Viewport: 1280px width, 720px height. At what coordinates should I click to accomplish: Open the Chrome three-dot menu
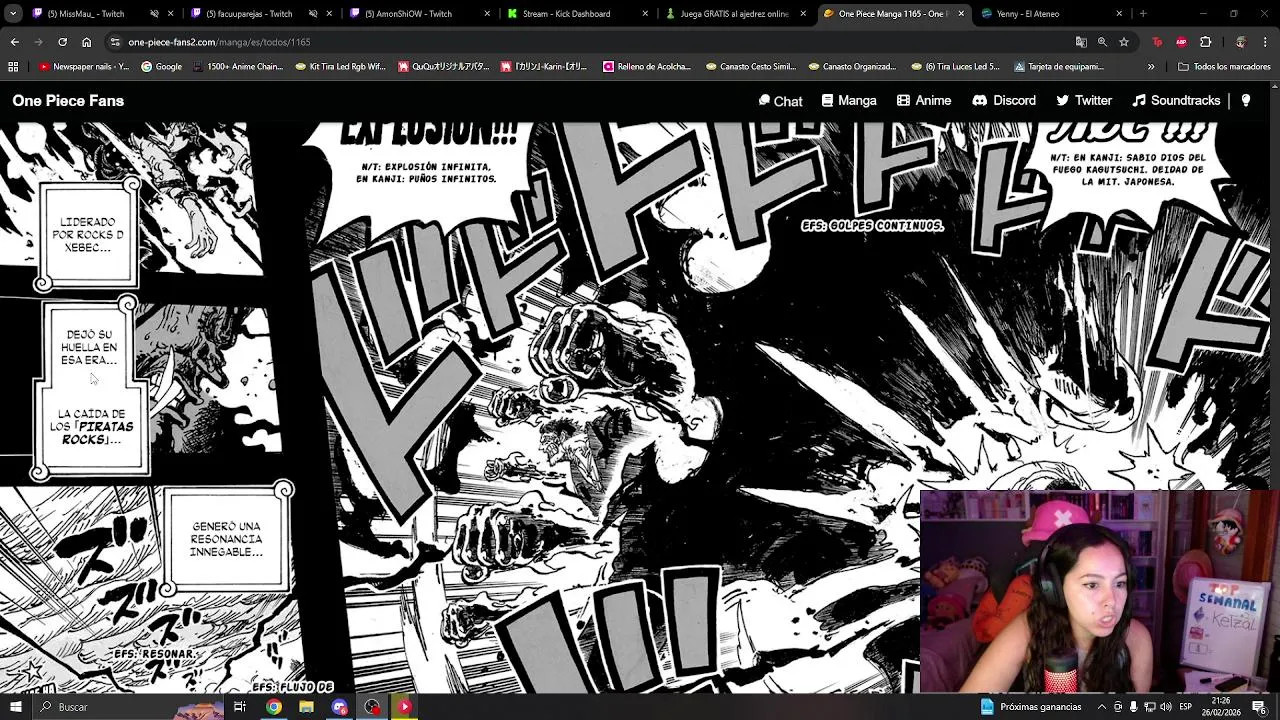(x=1265, y=42)
